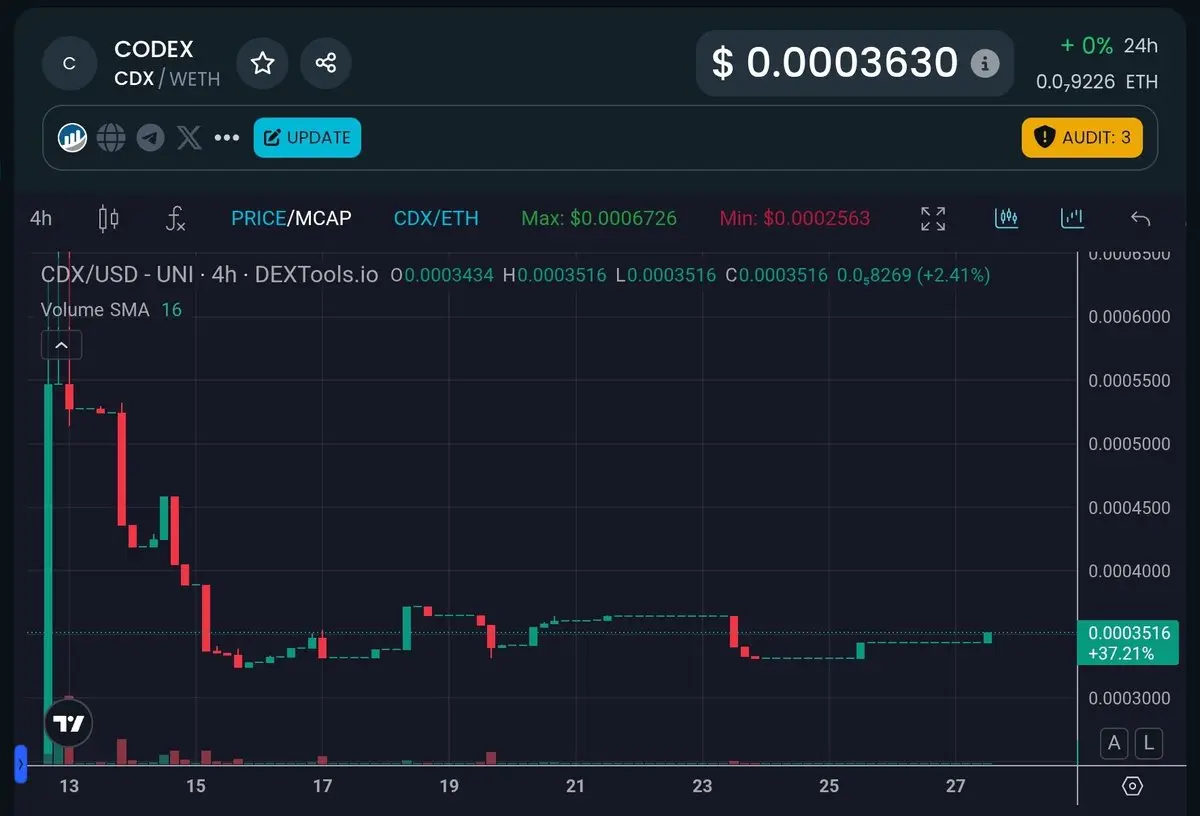Collapse the indicator legend chevron

pyautogui.click(x=61, y=345)
